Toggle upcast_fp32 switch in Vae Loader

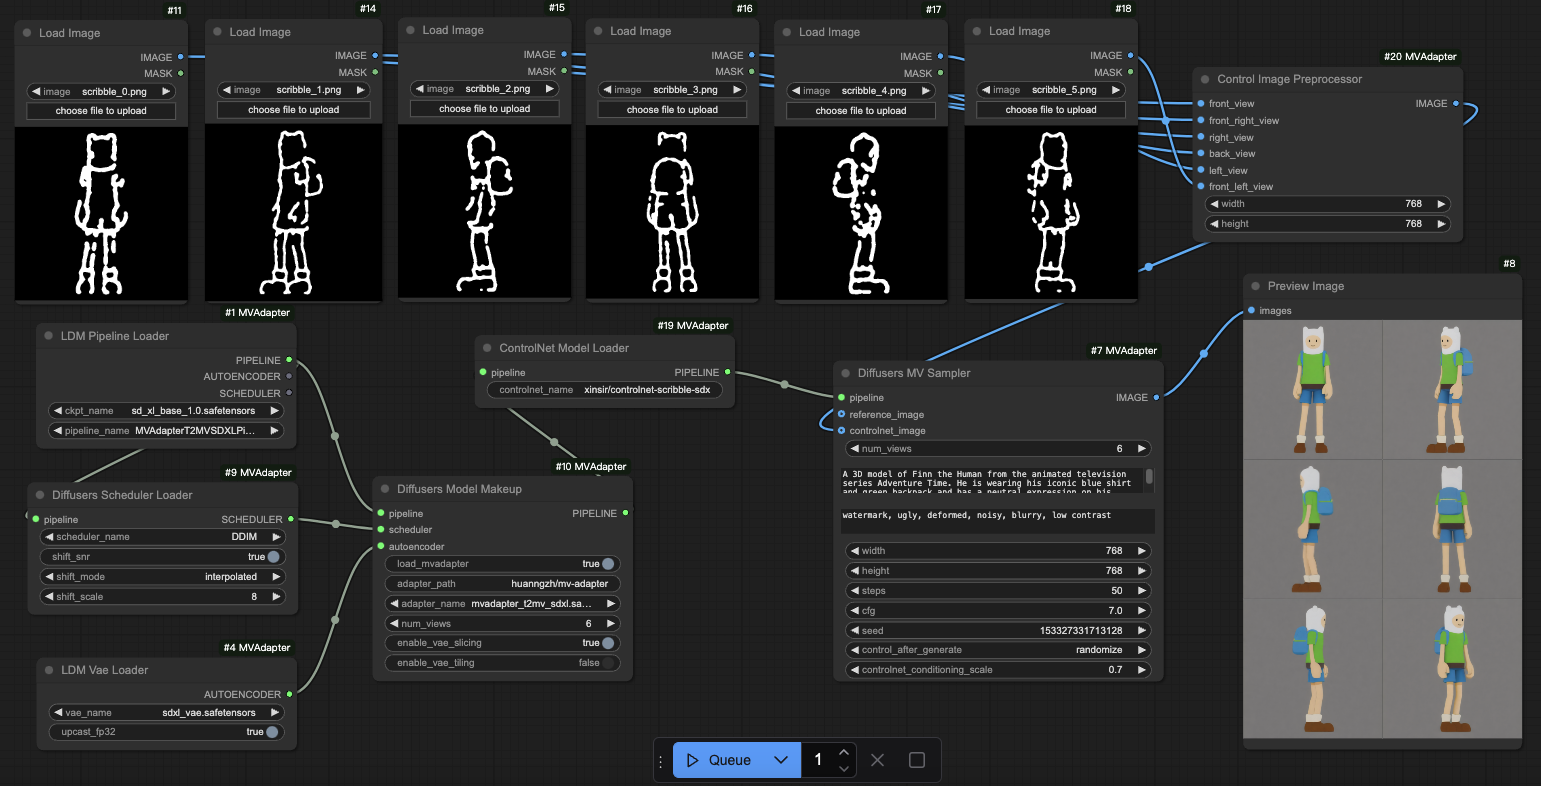point(272,732)
